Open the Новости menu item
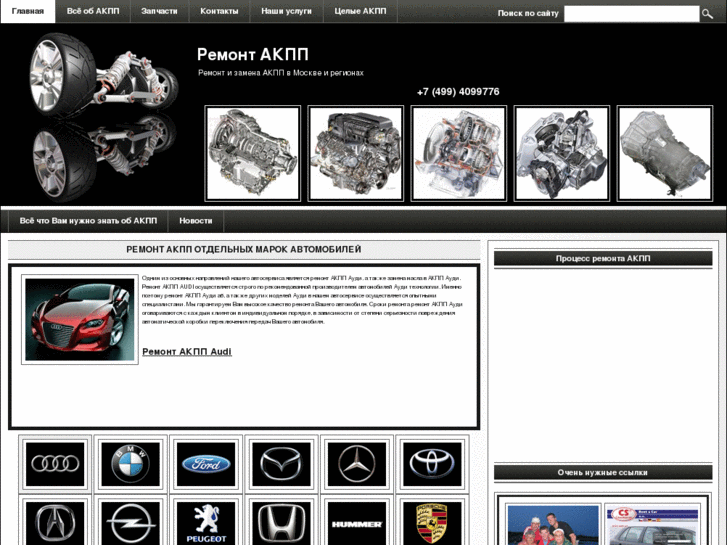The height and width of the screenshot is (545, 727). tap(196, 221)
